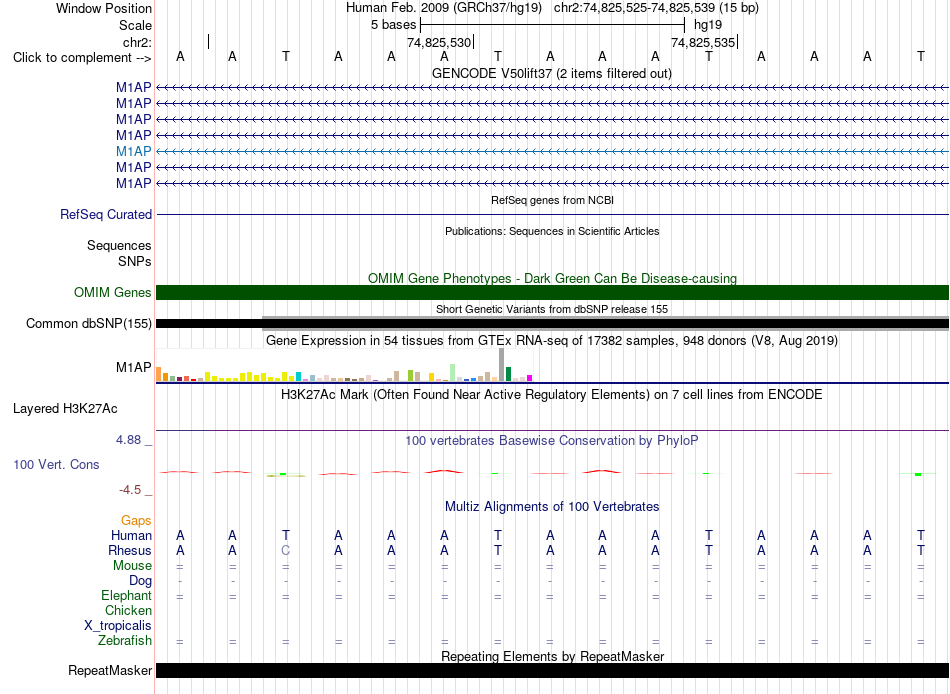Click the Sequences label under Publications
The height and width of the screenshot is (694, 950).
click(119, 245)
